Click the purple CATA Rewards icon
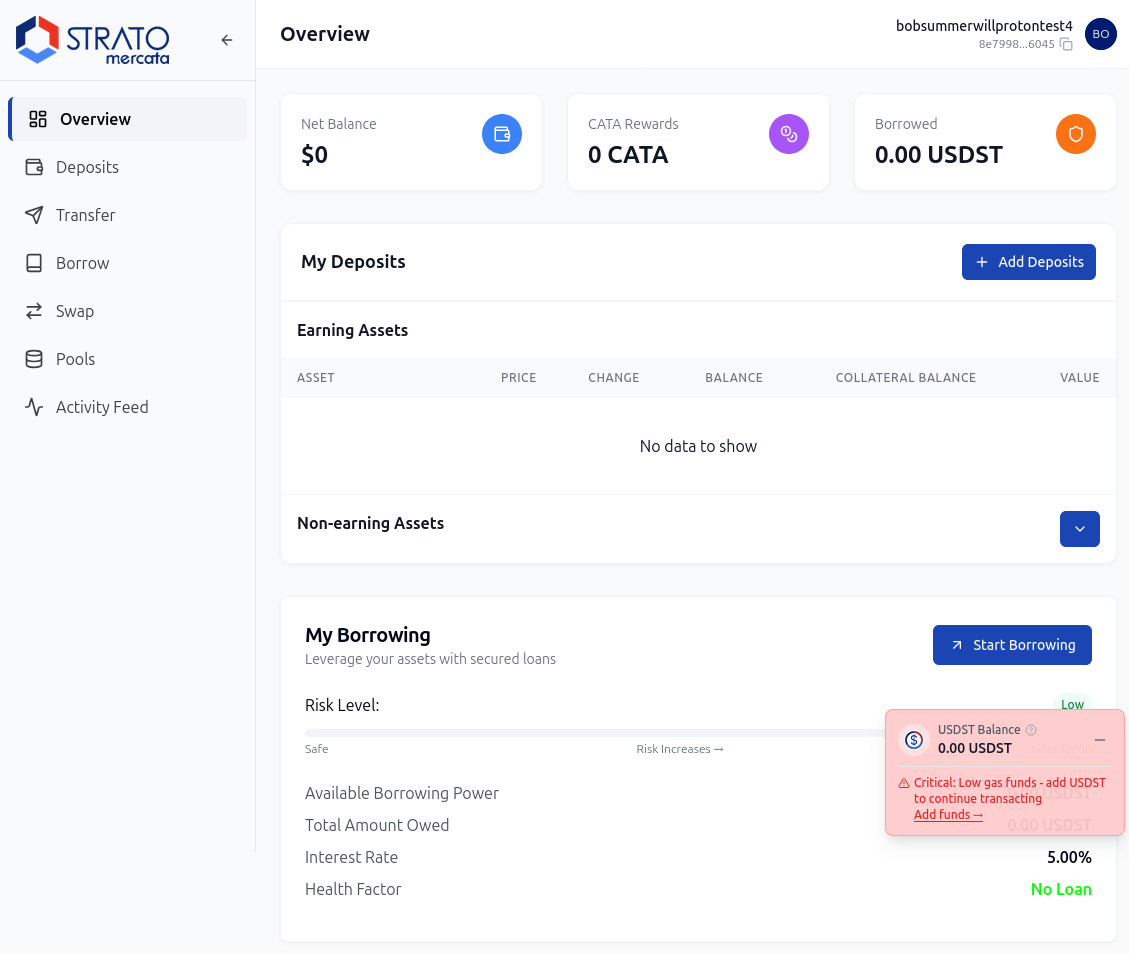The image size is (1129, 954). [x=789, y=133]
